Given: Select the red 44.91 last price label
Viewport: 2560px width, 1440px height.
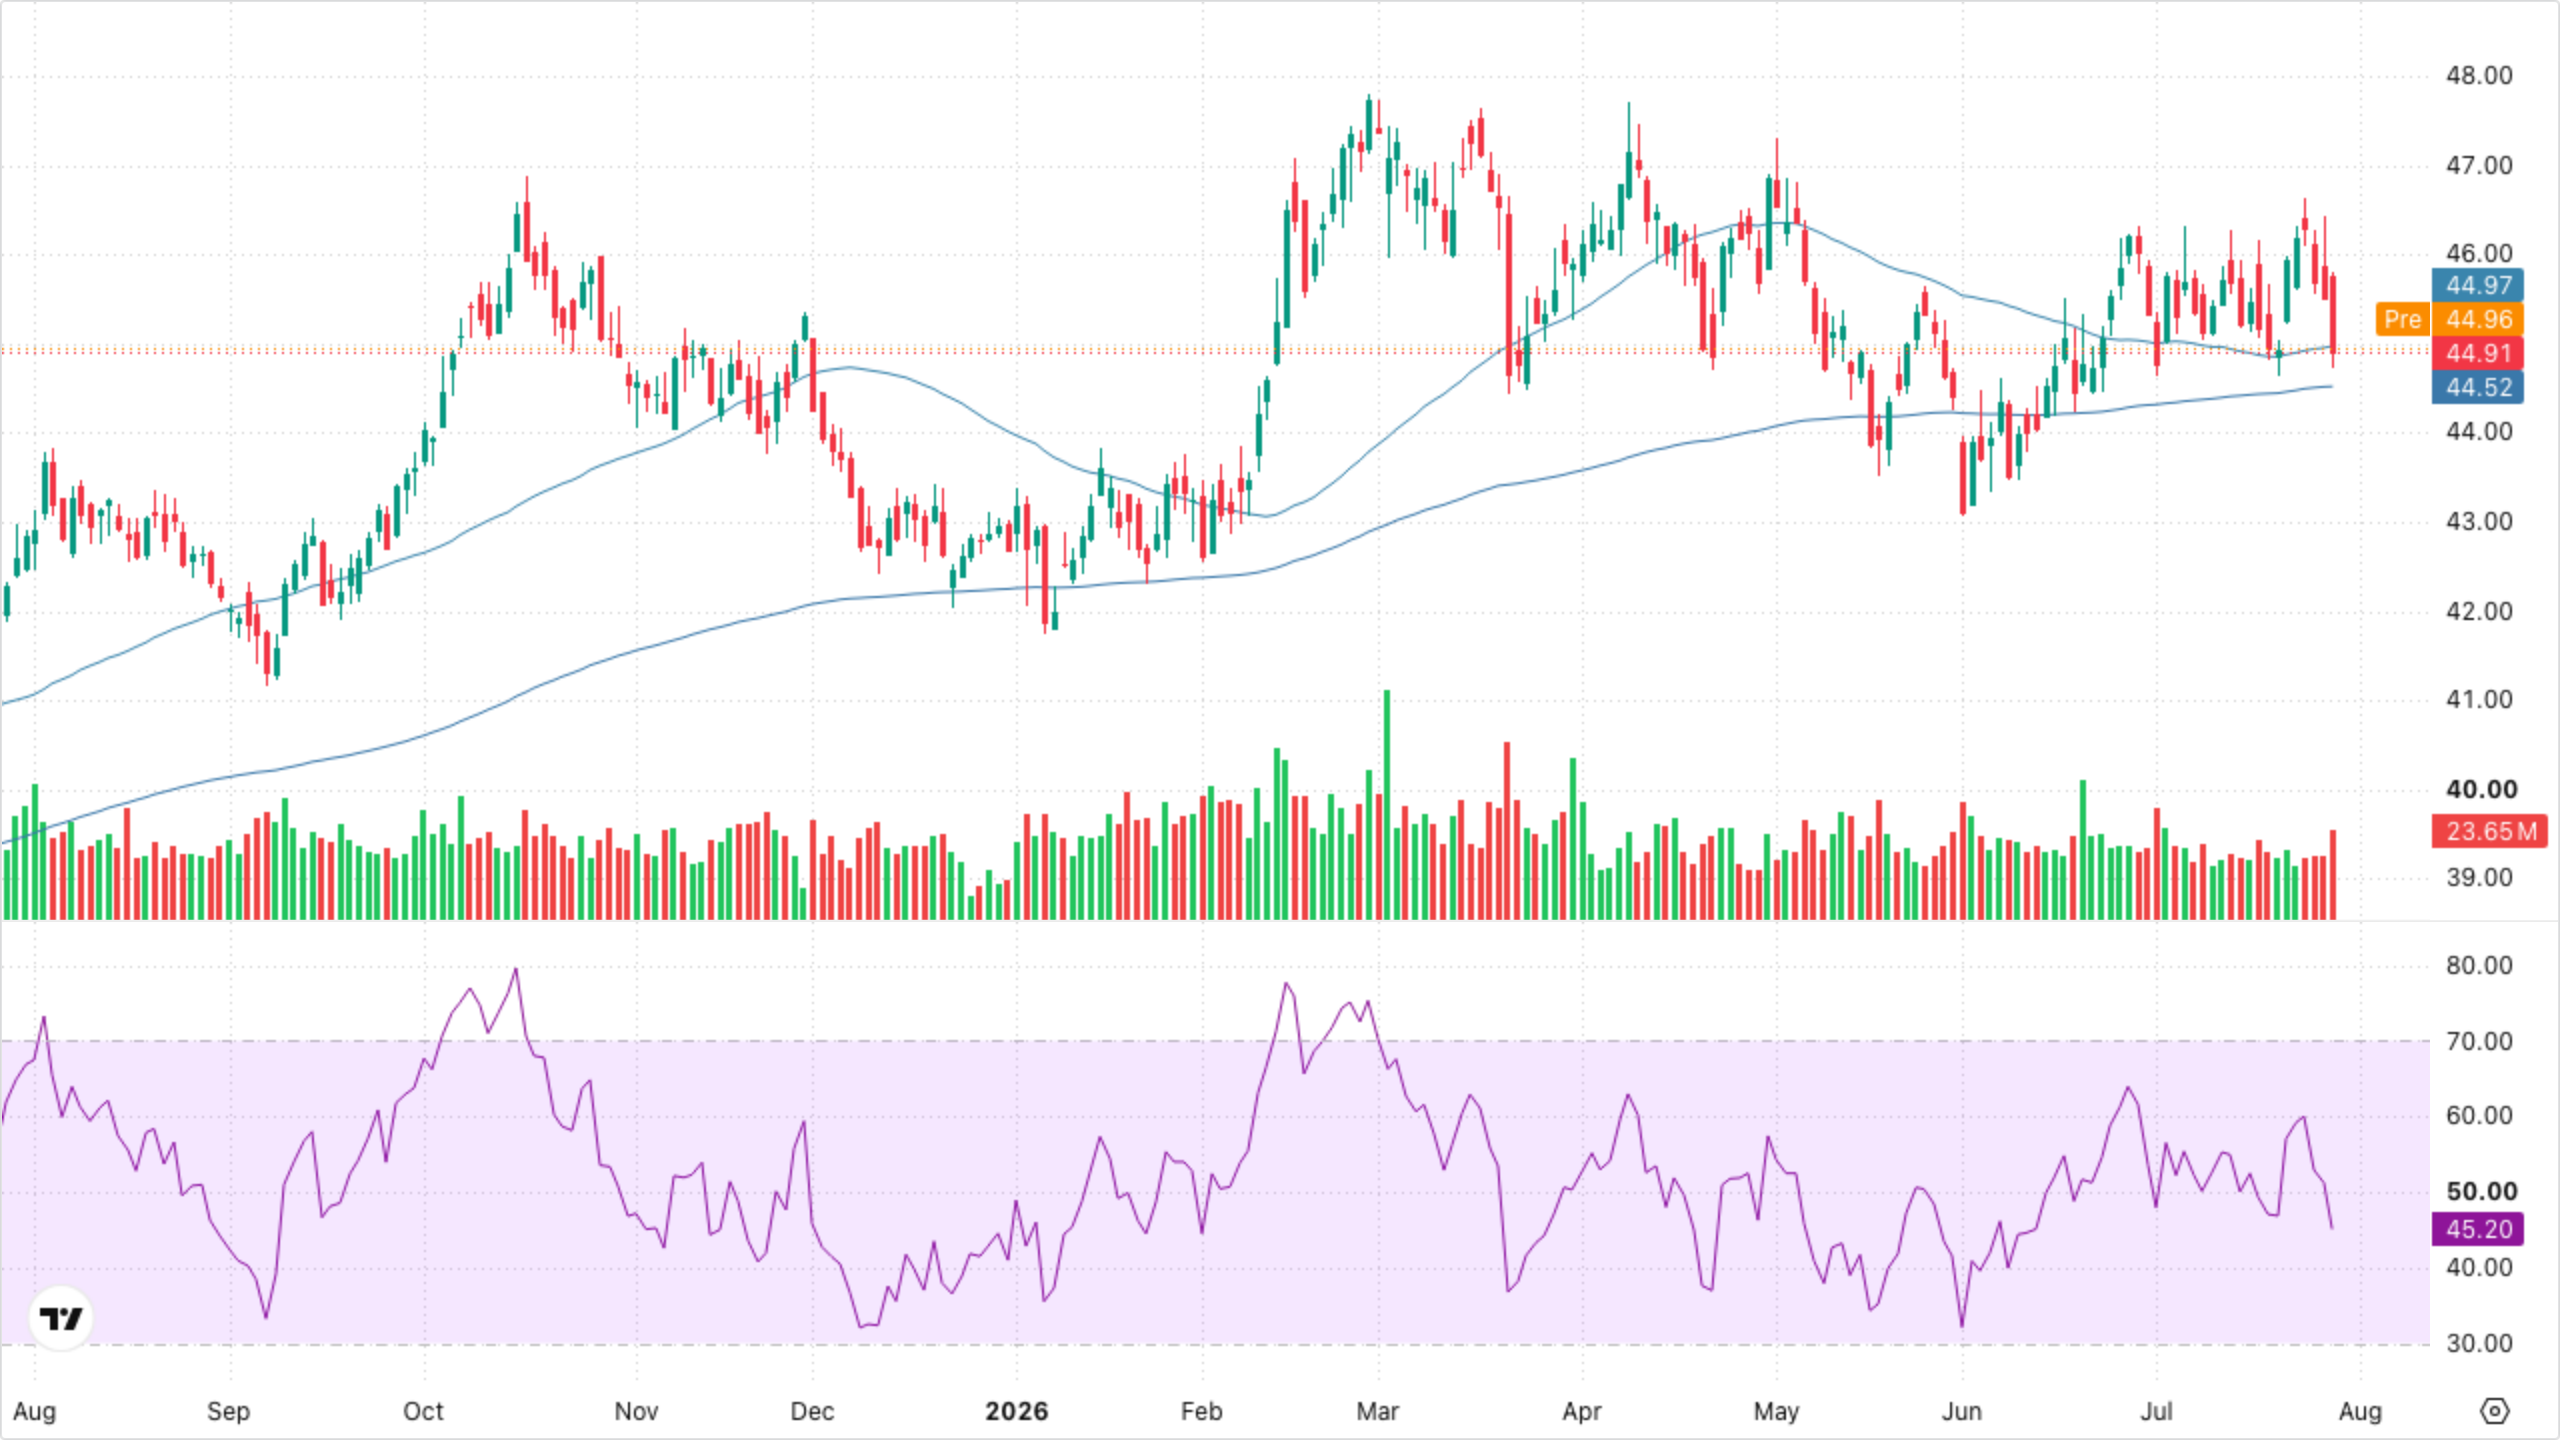Looking at the screenshot, I should (2478, 353).
